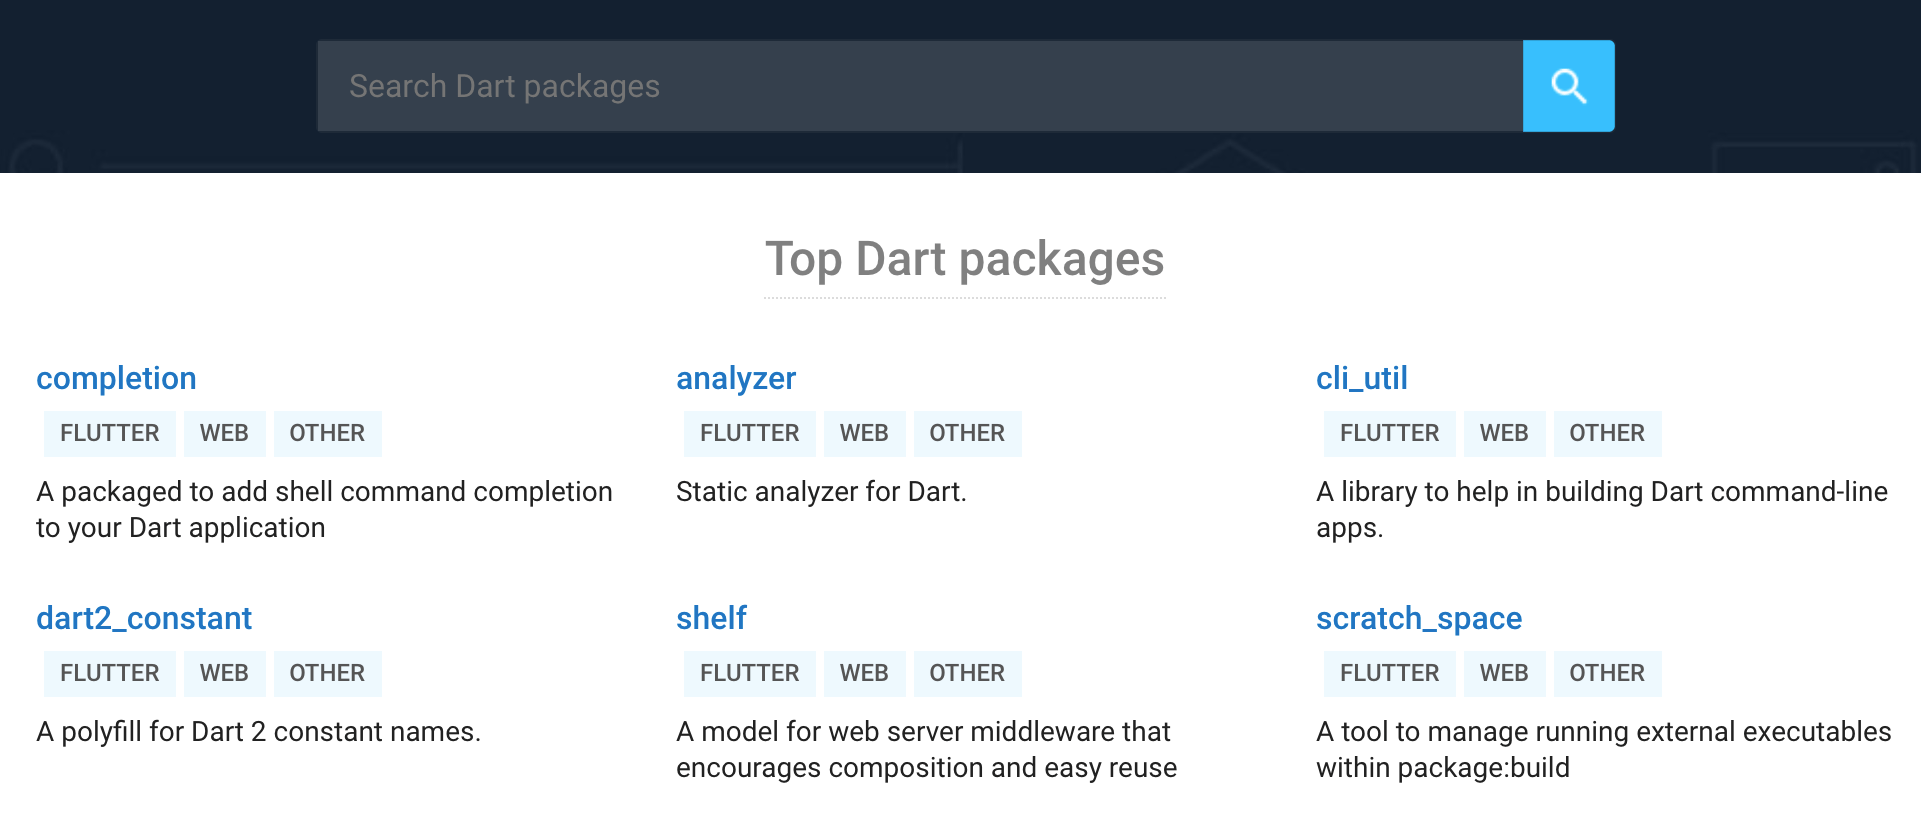Viewport: 1921px width, 824px height.
Task: Open the completion package link
Action: tap(116, 378)
